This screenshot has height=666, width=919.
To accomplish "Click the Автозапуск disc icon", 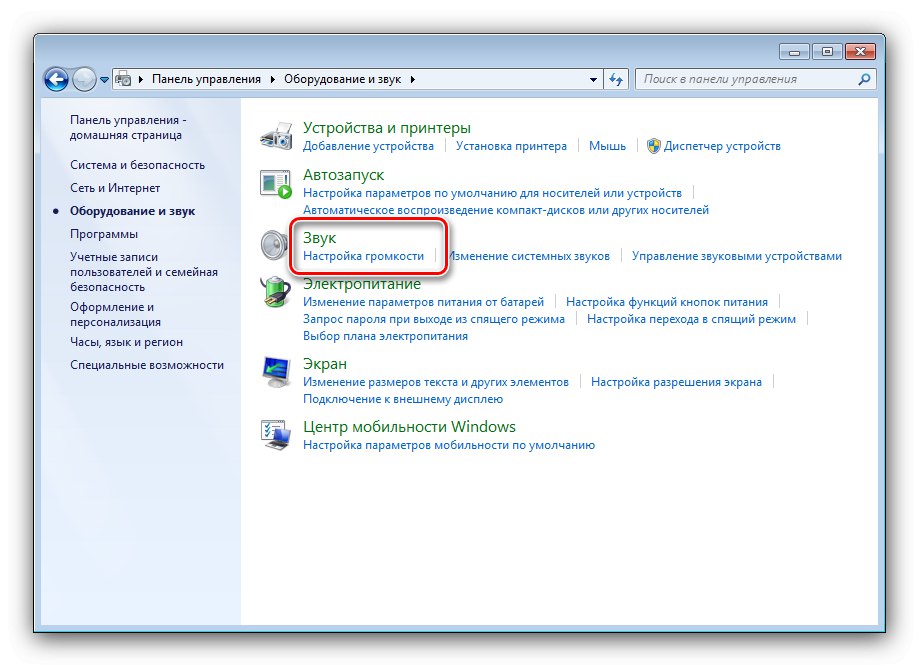I will (275, 182).
